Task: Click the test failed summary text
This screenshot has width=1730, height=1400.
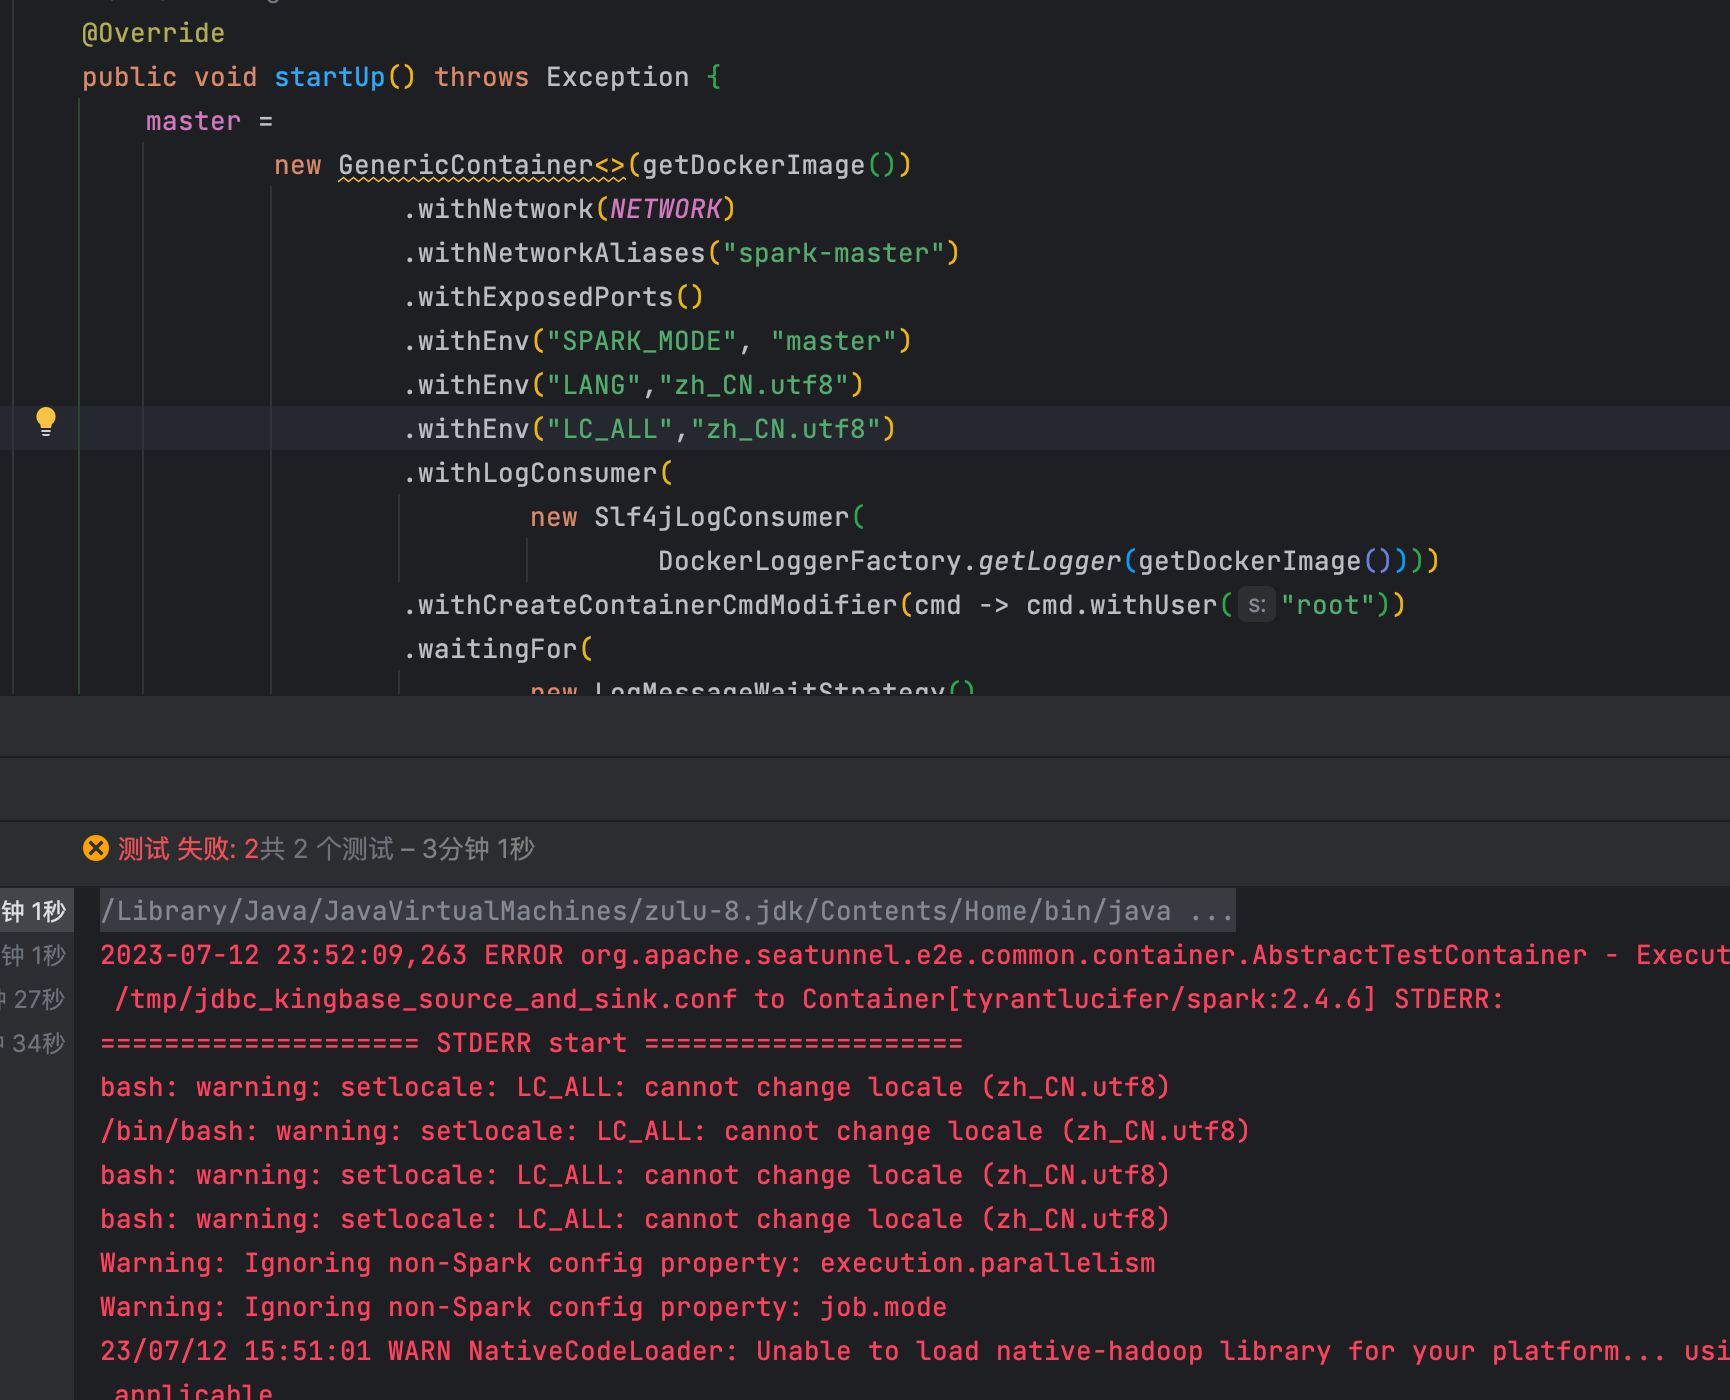Action: pos(326,849)
